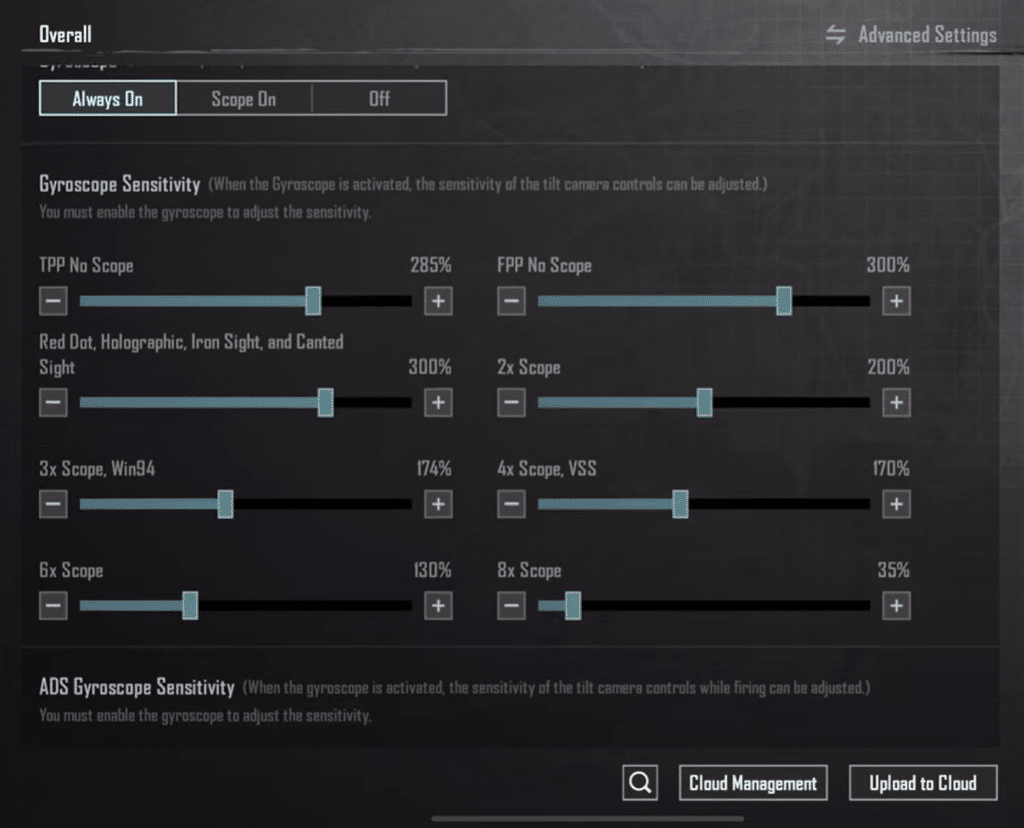Click the magnifying glass search icon
This screenshot has height=828, width=1024.
640,783
